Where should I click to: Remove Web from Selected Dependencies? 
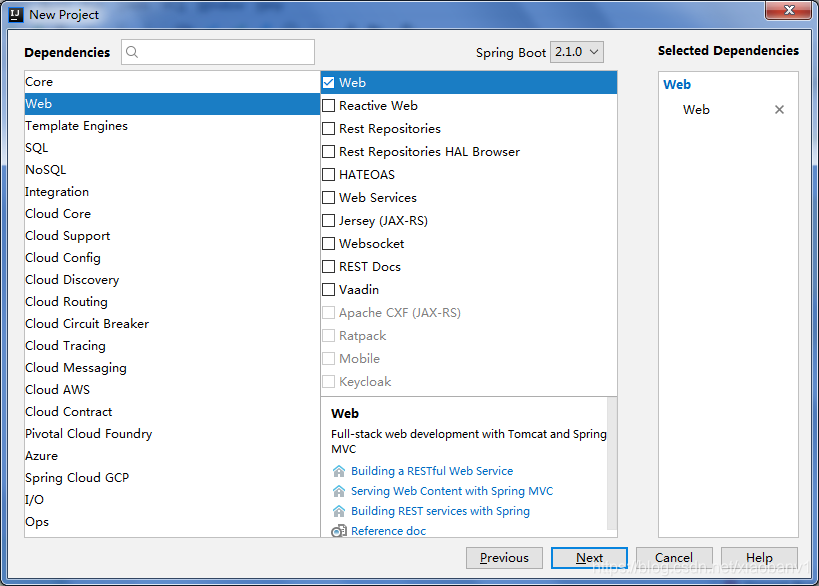(x=779, y=110)
